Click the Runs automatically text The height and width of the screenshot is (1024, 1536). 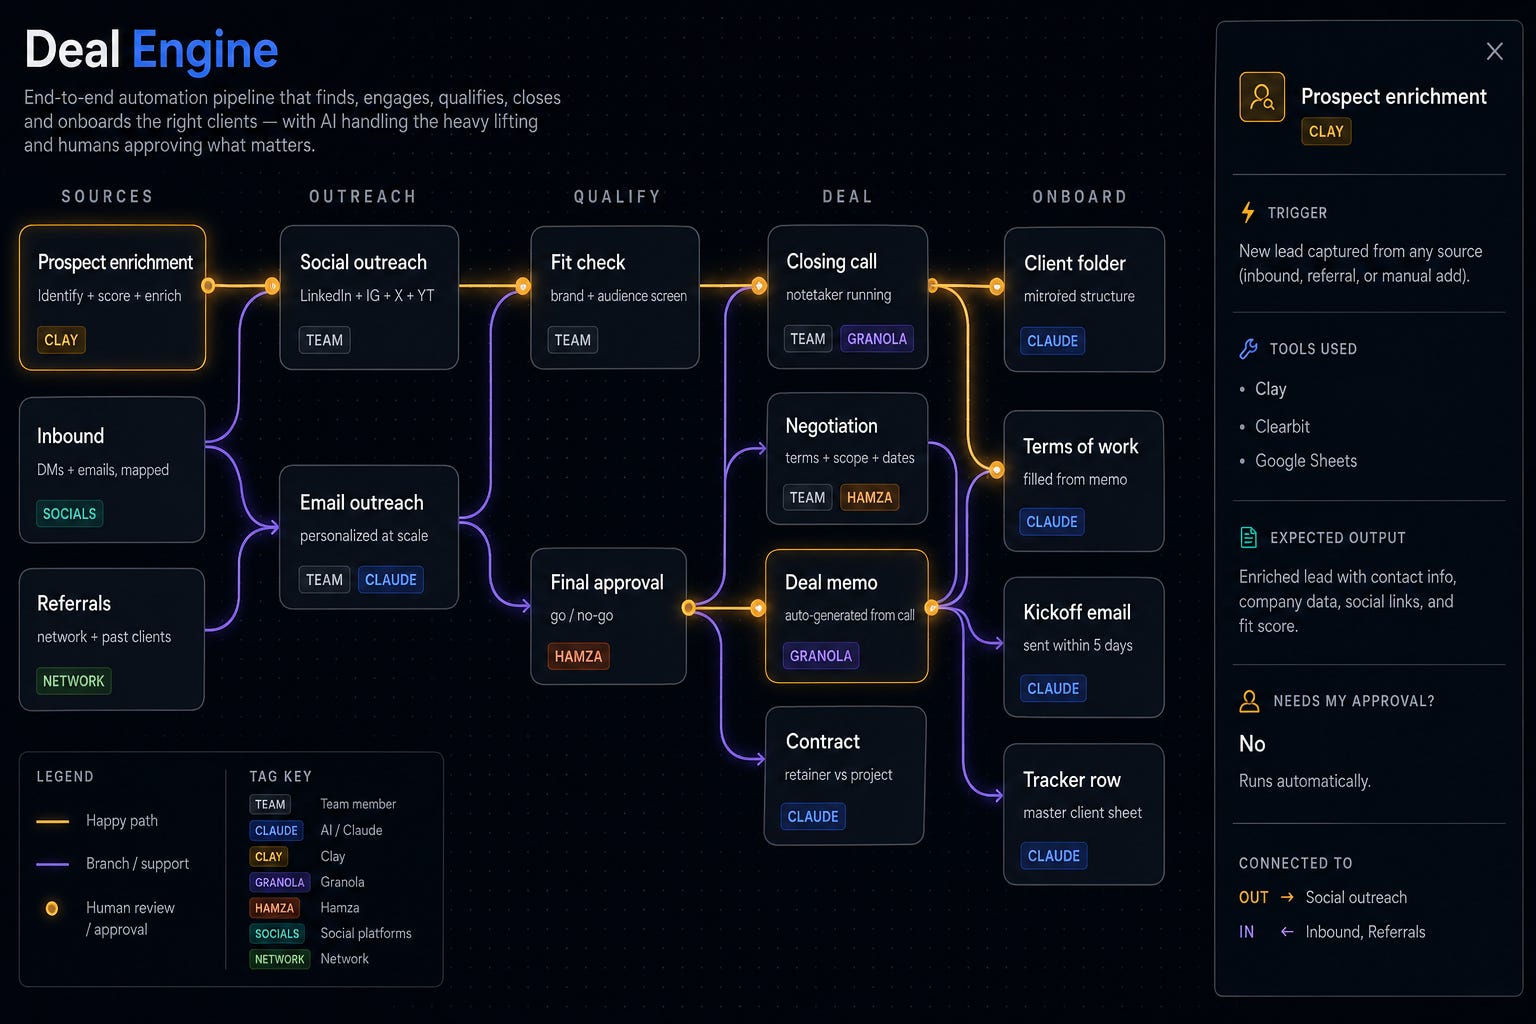tap(1304, 781)
